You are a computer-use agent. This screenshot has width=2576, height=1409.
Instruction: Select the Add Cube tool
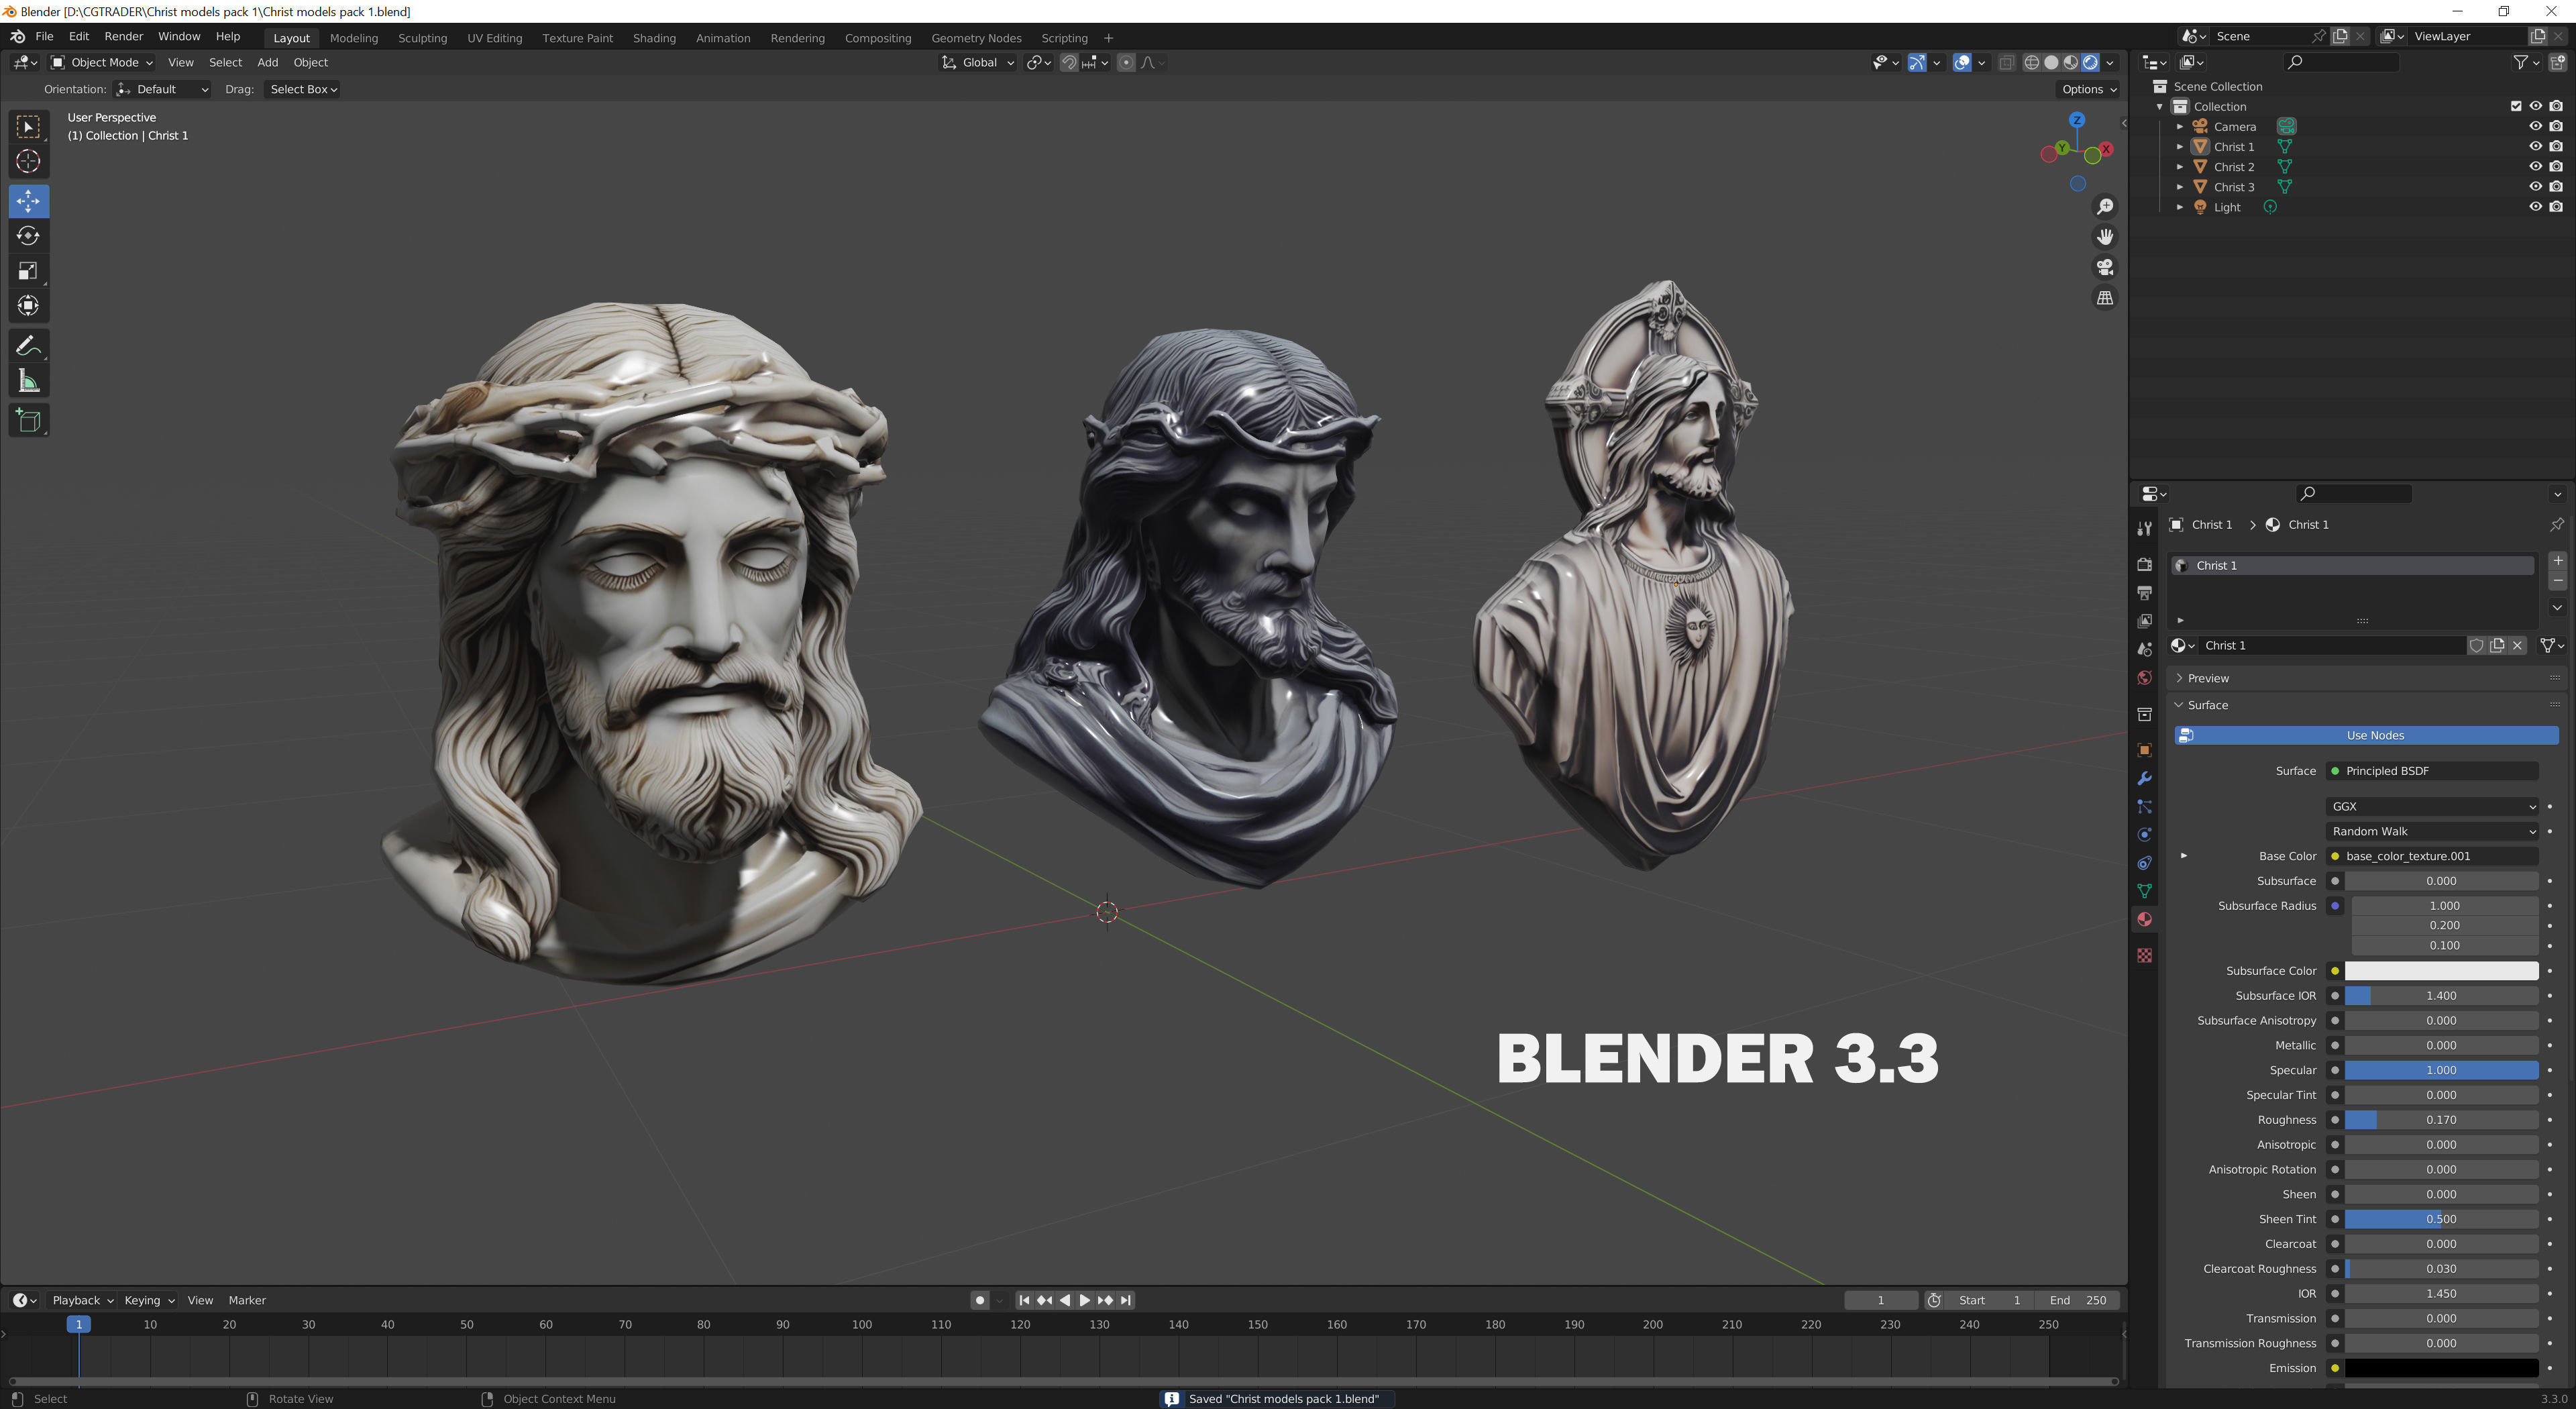28,421
